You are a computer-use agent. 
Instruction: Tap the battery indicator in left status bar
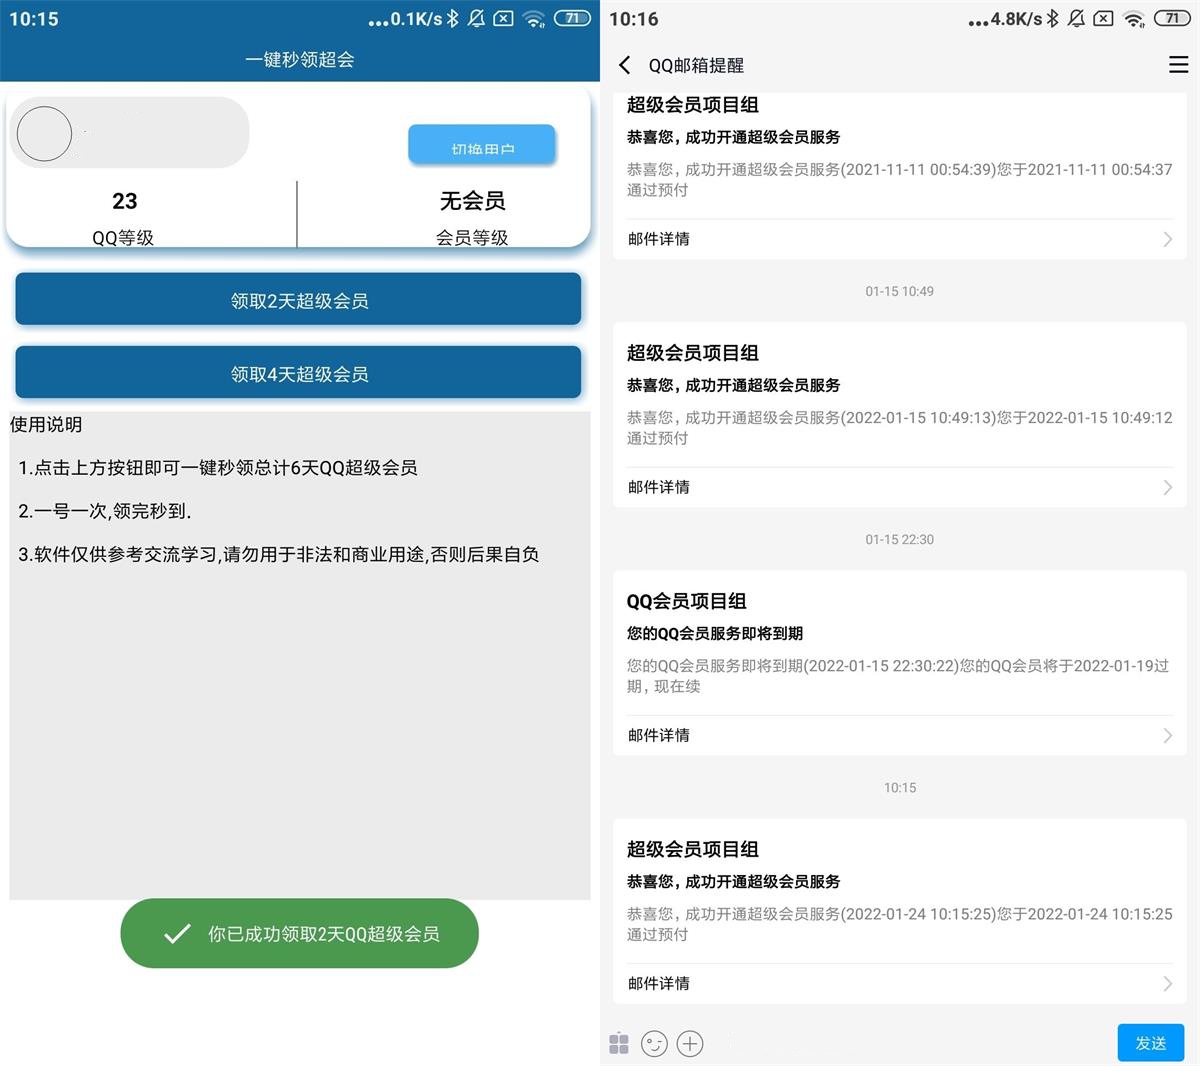click(x=572, y=18)
